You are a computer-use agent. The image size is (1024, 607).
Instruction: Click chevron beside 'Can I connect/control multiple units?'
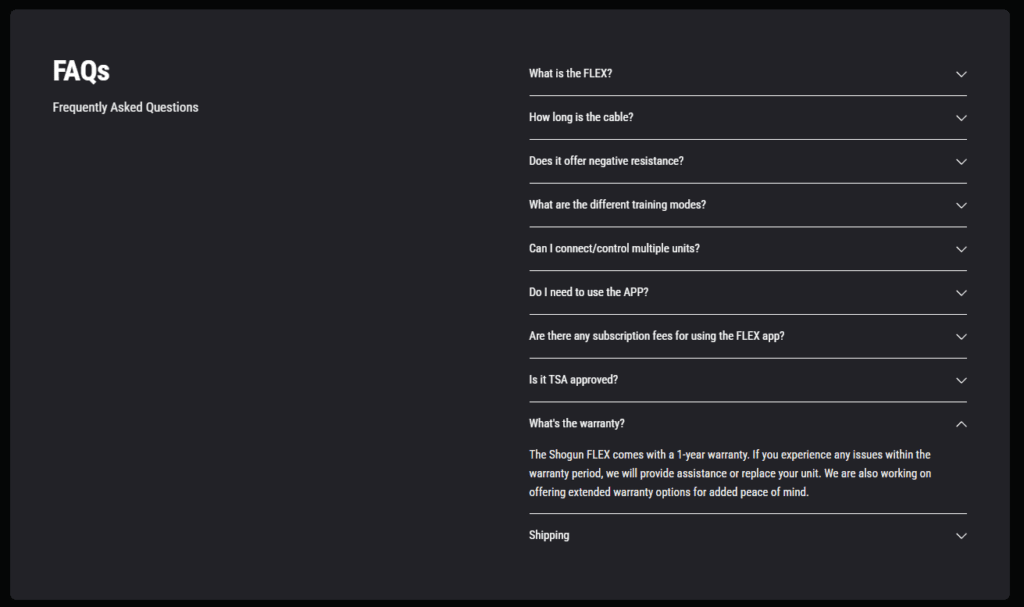point(961,250)
